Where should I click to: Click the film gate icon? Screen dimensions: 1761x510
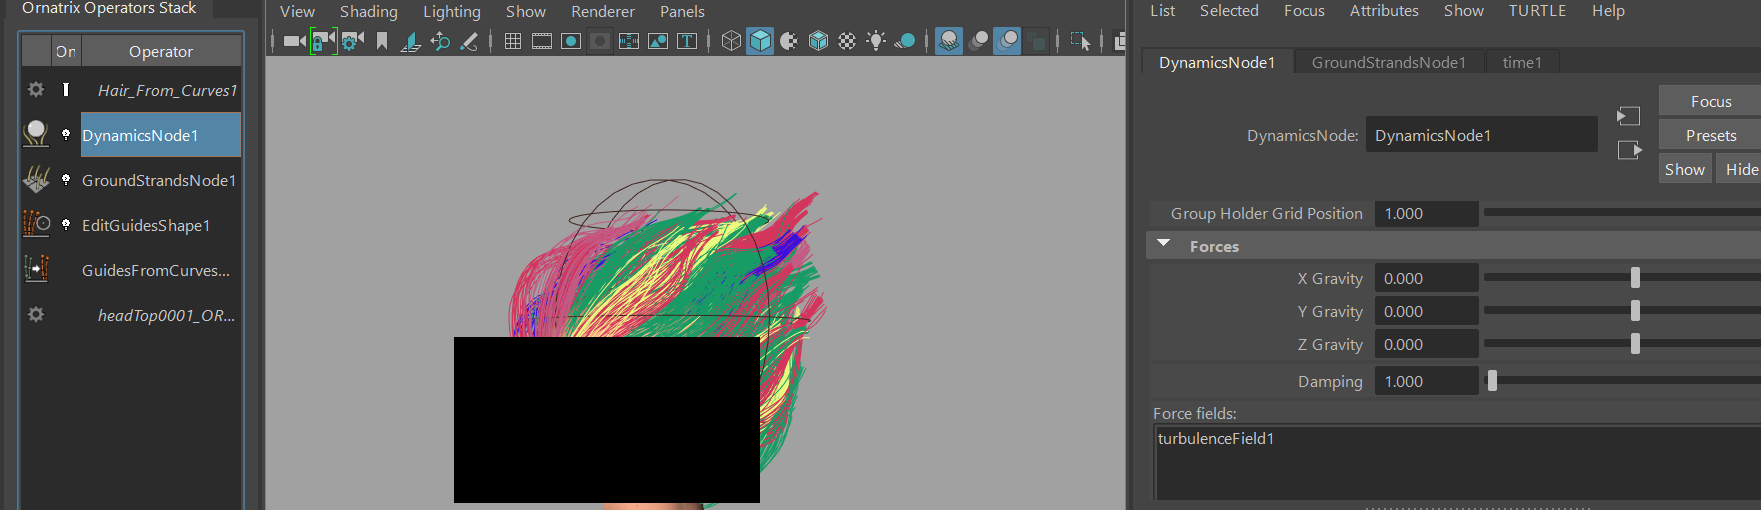tap(542, 41)
